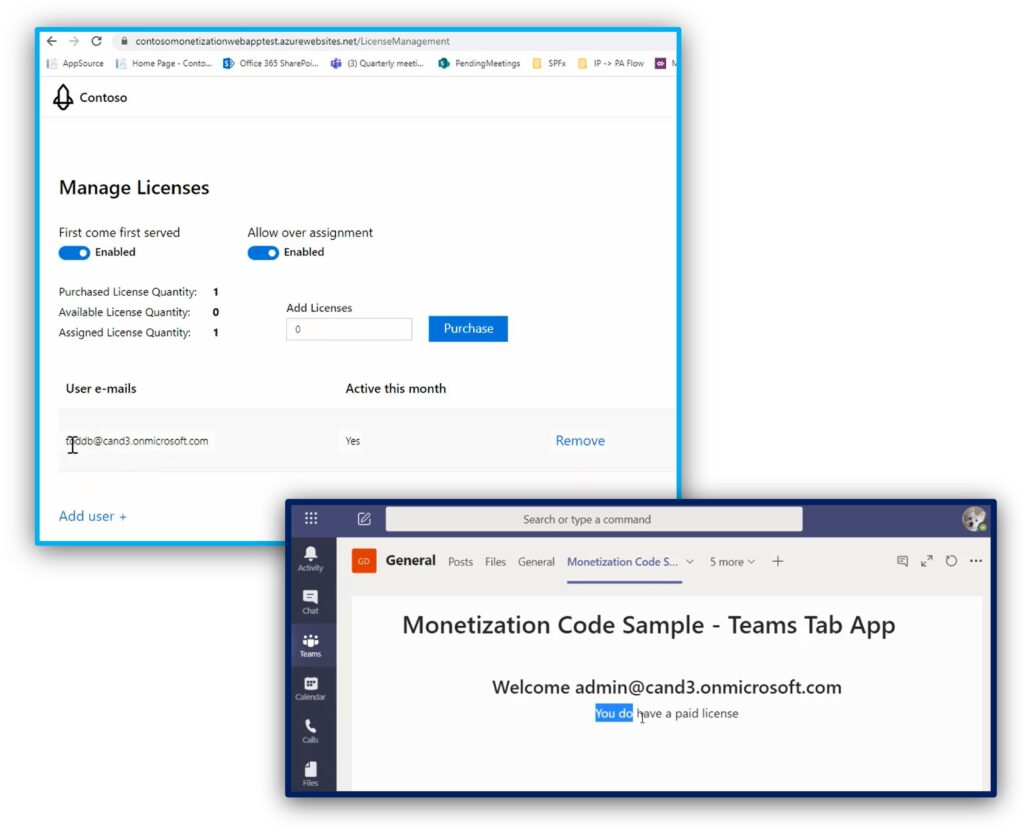This screenshot has height=829, width=1024.
Task: Toggle First come first served switch
Action: pos(74,253)
